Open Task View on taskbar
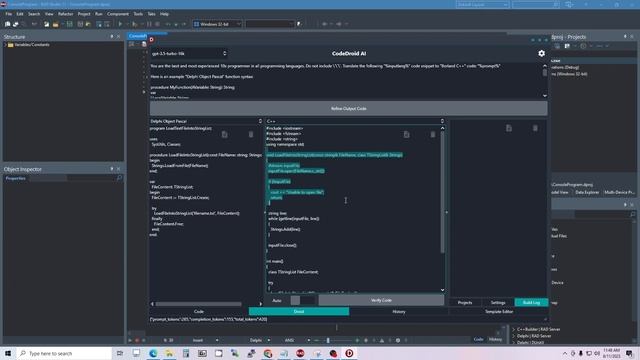Screen dimensions: 640x360 [120, 353]
